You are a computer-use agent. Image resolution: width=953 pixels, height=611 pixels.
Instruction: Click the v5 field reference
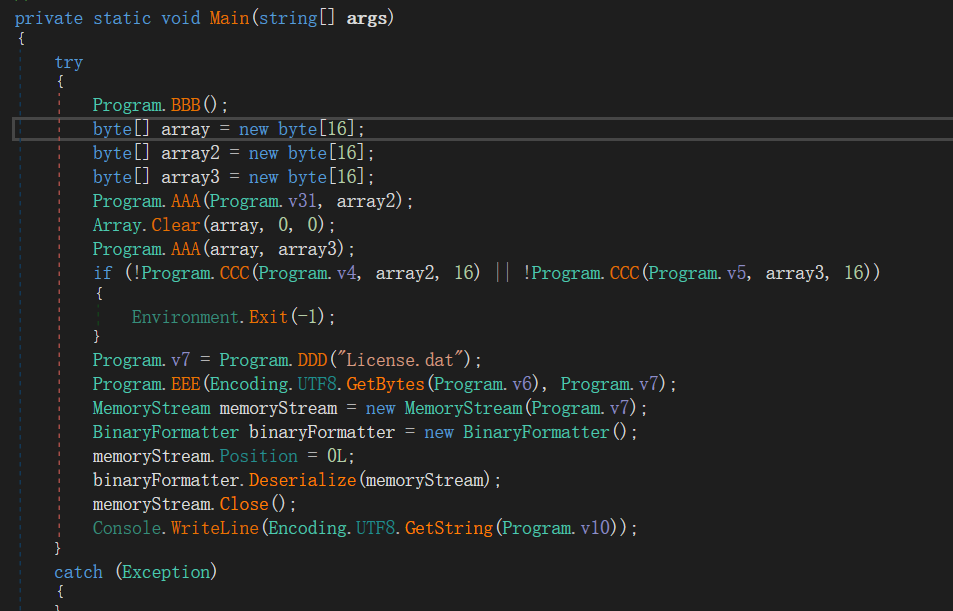737,273
